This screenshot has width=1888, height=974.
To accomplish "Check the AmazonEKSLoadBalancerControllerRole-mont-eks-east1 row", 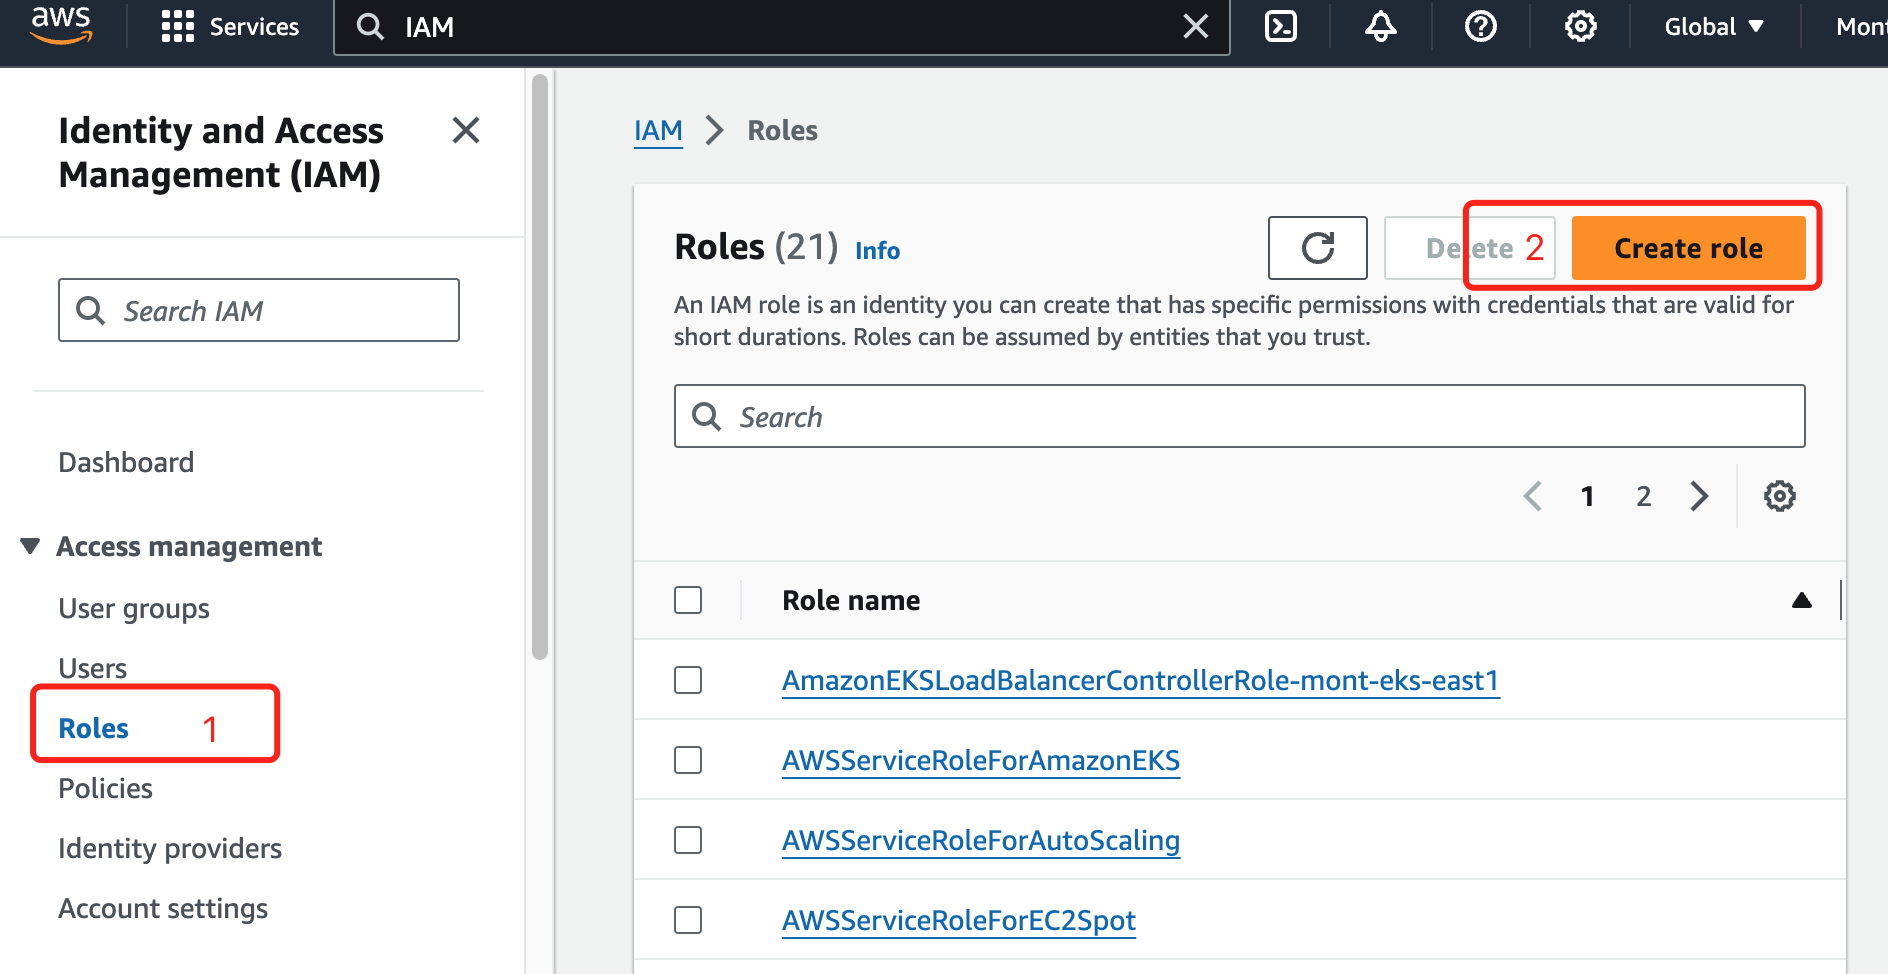I will tap(688, 680).
